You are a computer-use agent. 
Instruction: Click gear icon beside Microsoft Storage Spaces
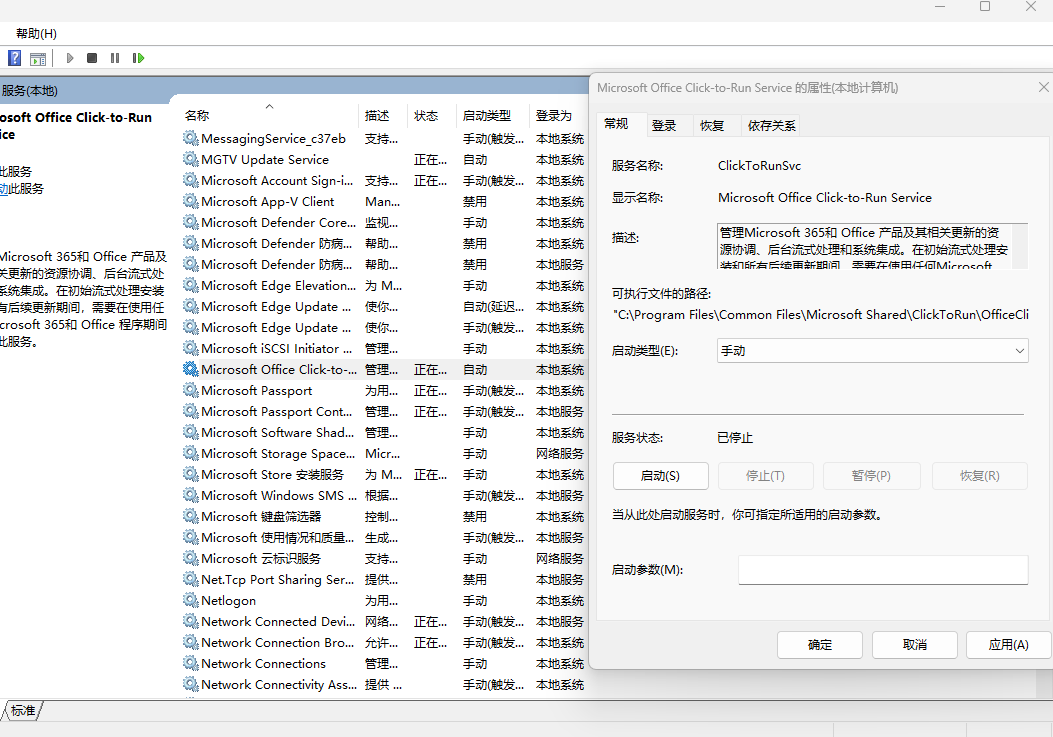191,453
